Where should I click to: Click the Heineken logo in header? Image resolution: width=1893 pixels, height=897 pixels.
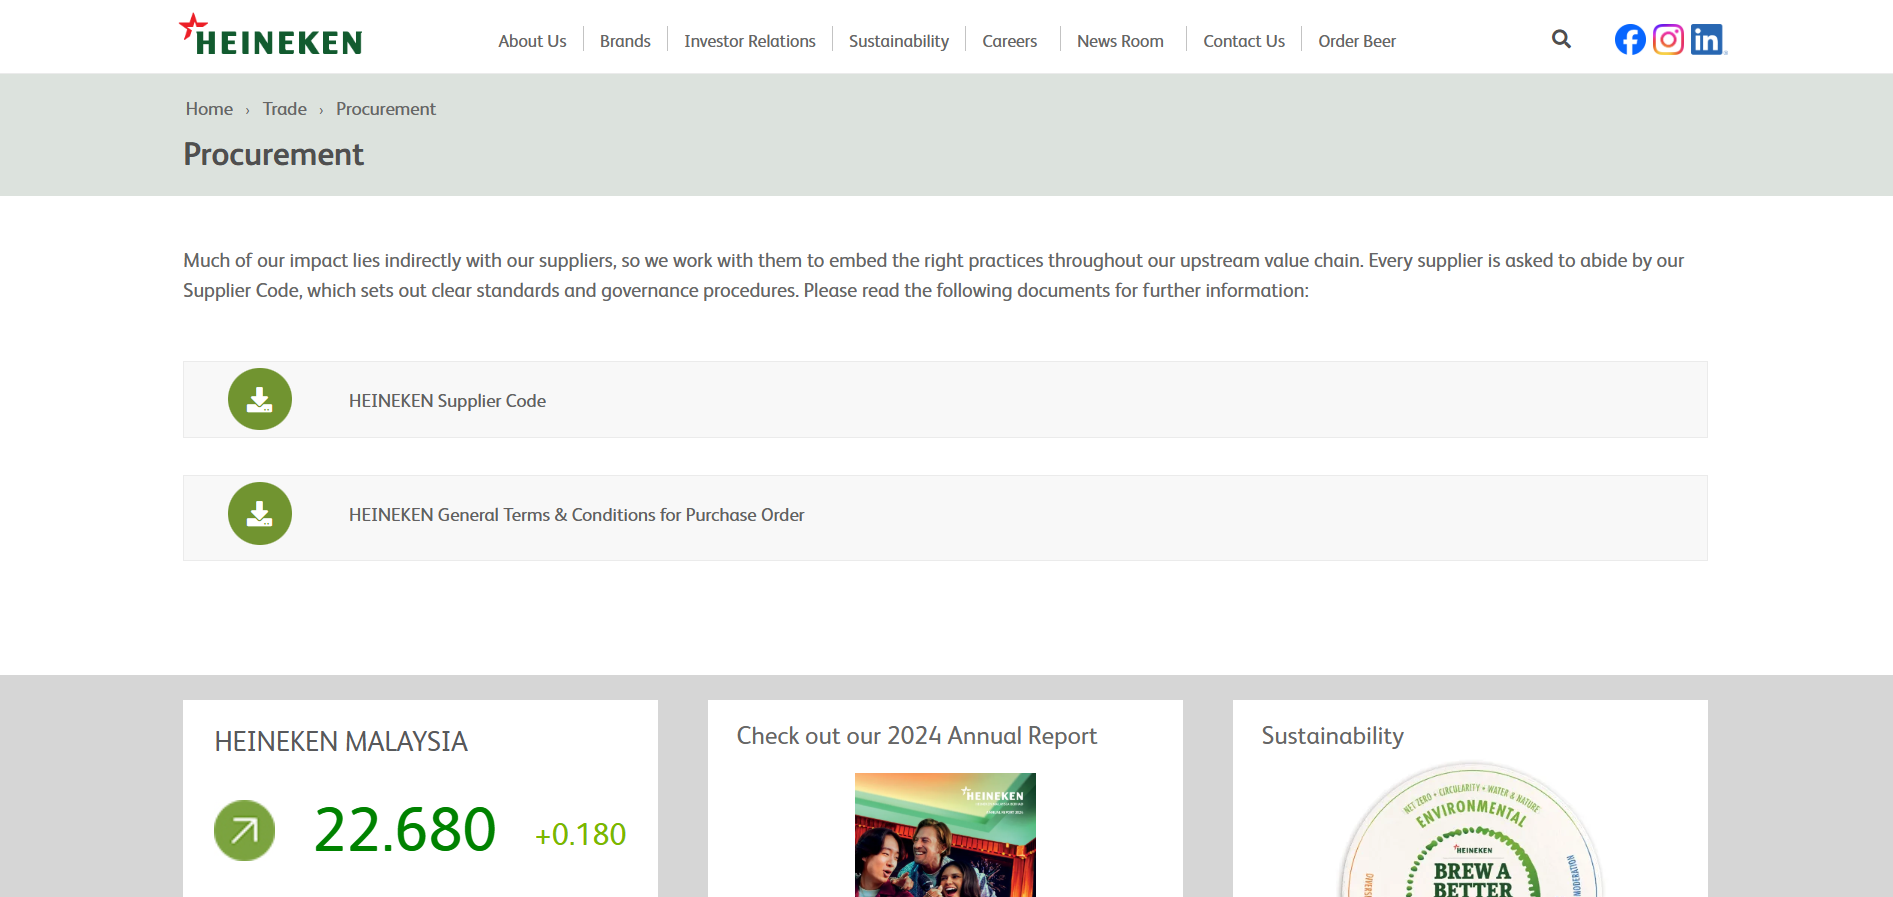tap(271, 36)
